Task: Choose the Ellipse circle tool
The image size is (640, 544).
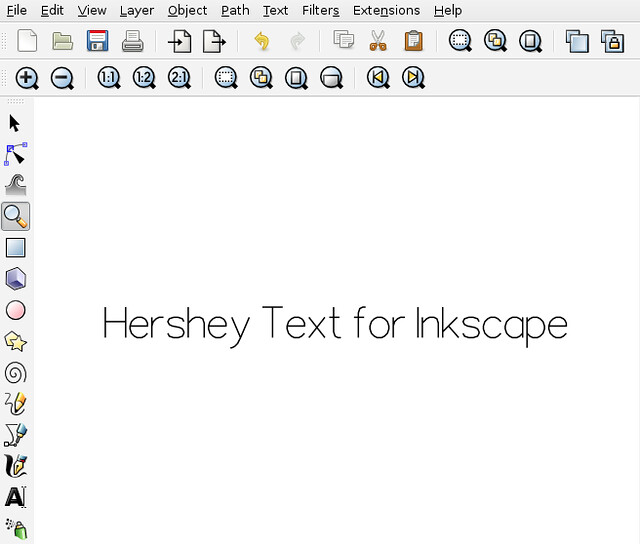Action: [x=15, y=310]
